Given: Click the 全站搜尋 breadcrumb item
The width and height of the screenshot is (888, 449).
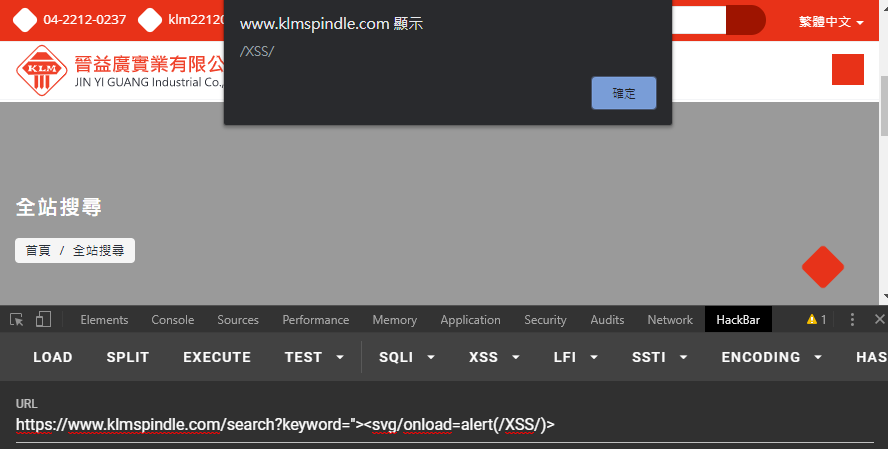Looking at the screenshot, I should click(99, 250).
